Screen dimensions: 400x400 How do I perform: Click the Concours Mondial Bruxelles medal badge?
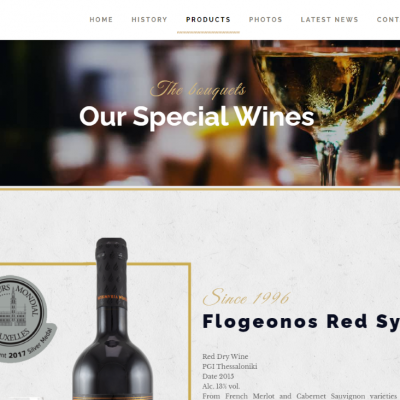coord(21,317)
